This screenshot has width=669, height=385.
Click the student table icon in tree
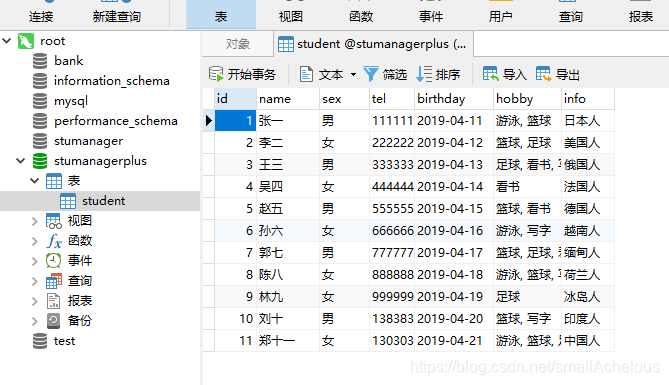pos(68,201)
